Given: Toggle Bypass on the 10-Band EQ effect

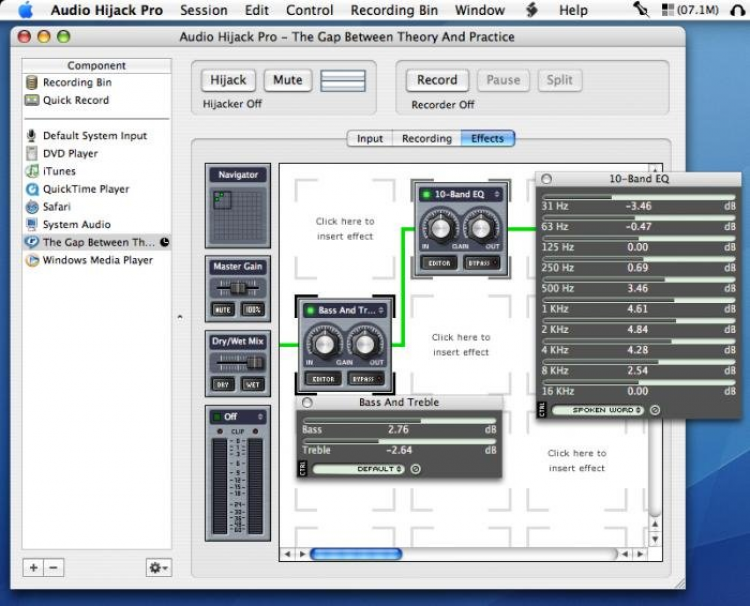Looking at the screenshot, I should click(x=482, y=263).
